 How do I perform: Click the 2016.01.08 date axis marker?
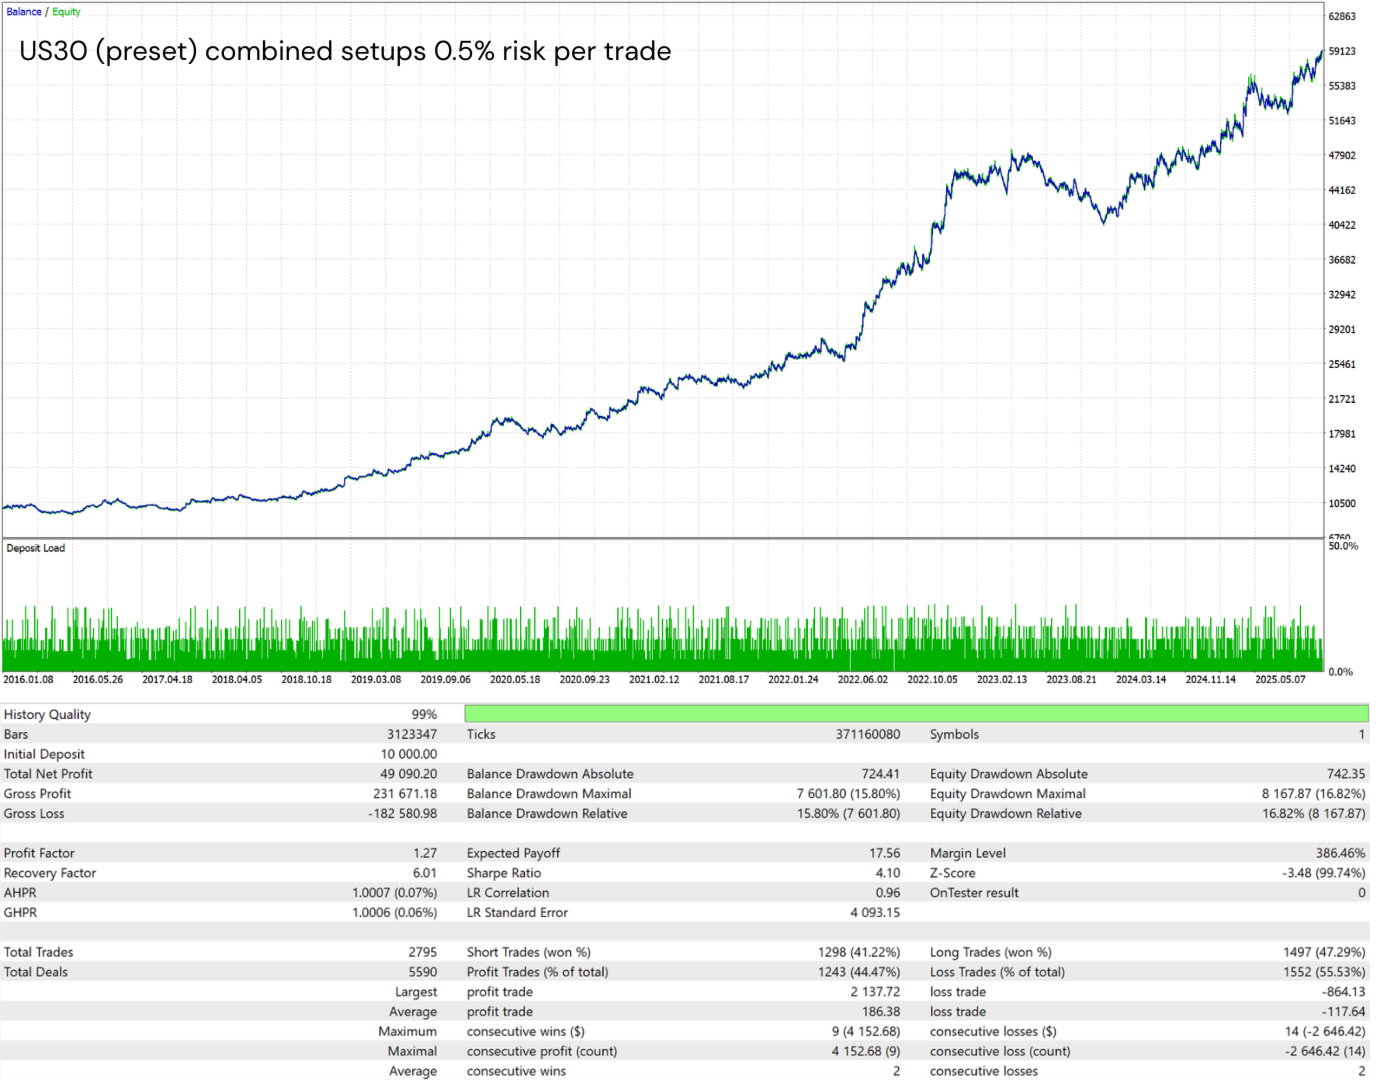point(28,679)
